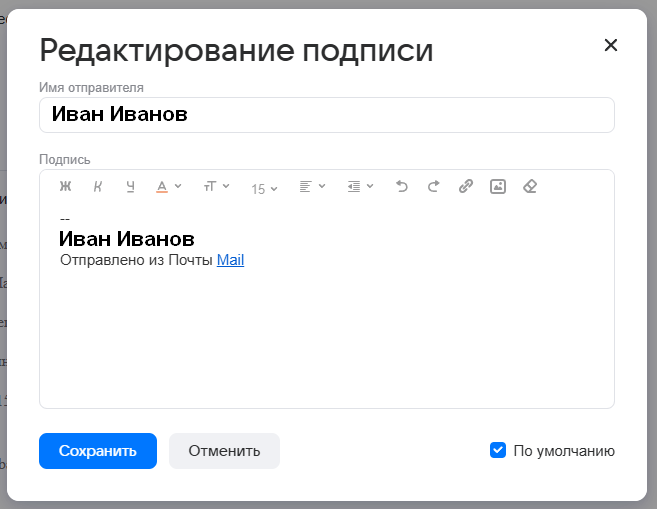This screenshot has width=657, height=509.
Task: Expand the text alignment dropdown
Action: click(312, 186)
